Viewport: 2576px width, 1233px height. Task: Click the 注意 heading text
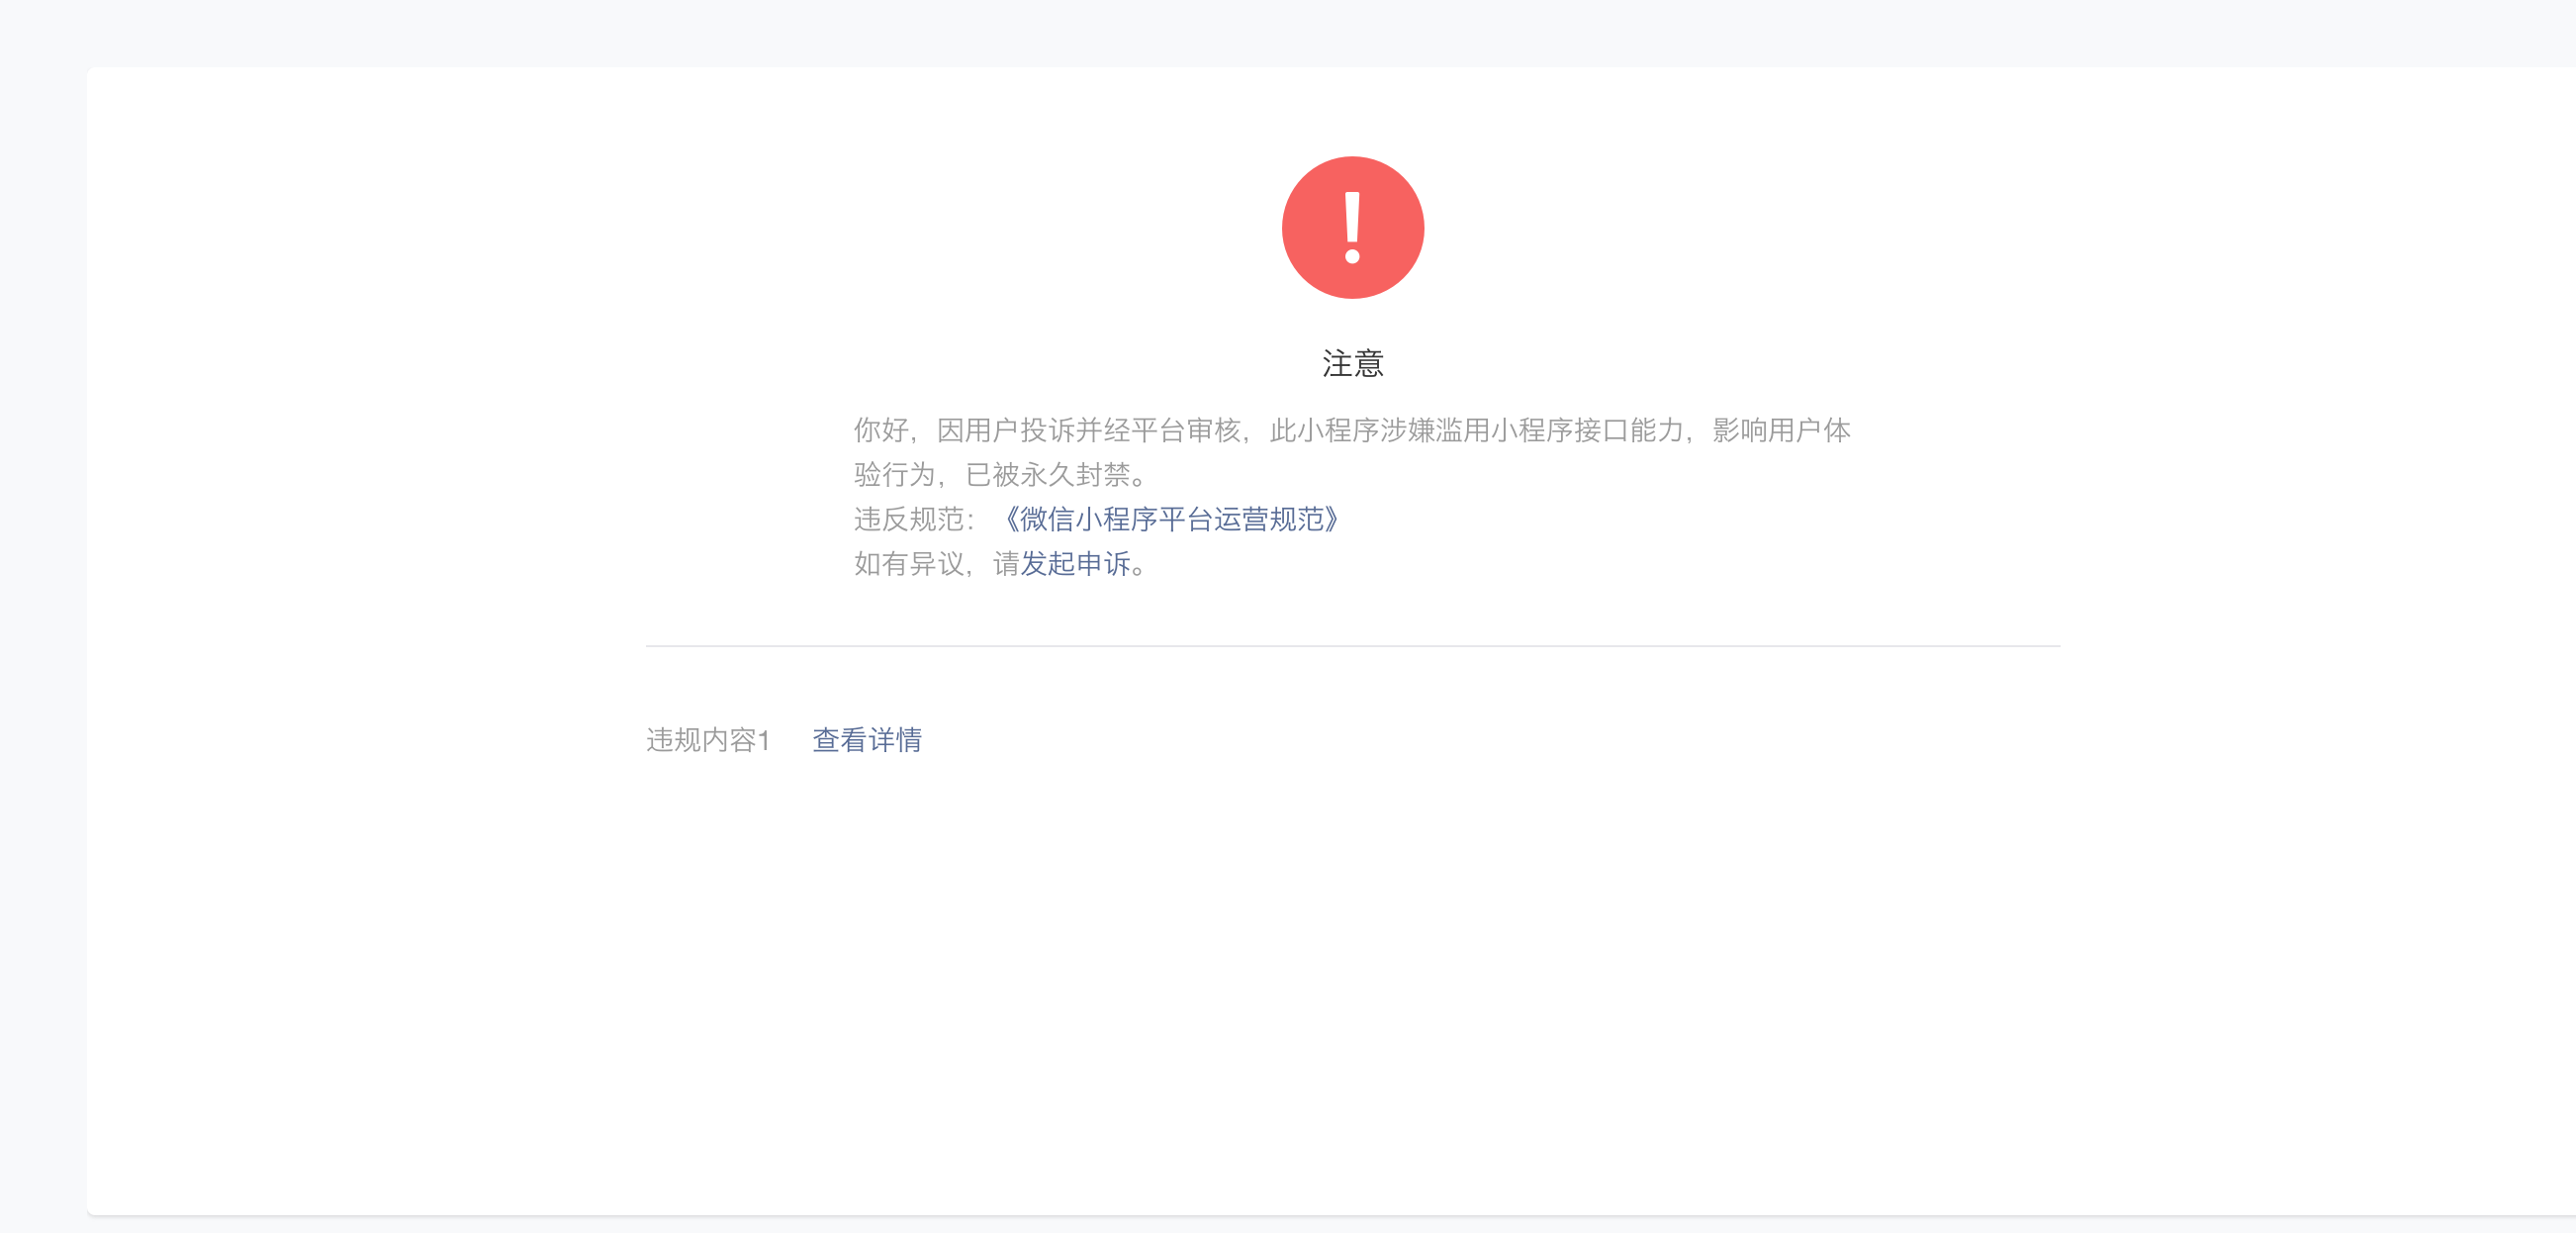(1352, 363)
